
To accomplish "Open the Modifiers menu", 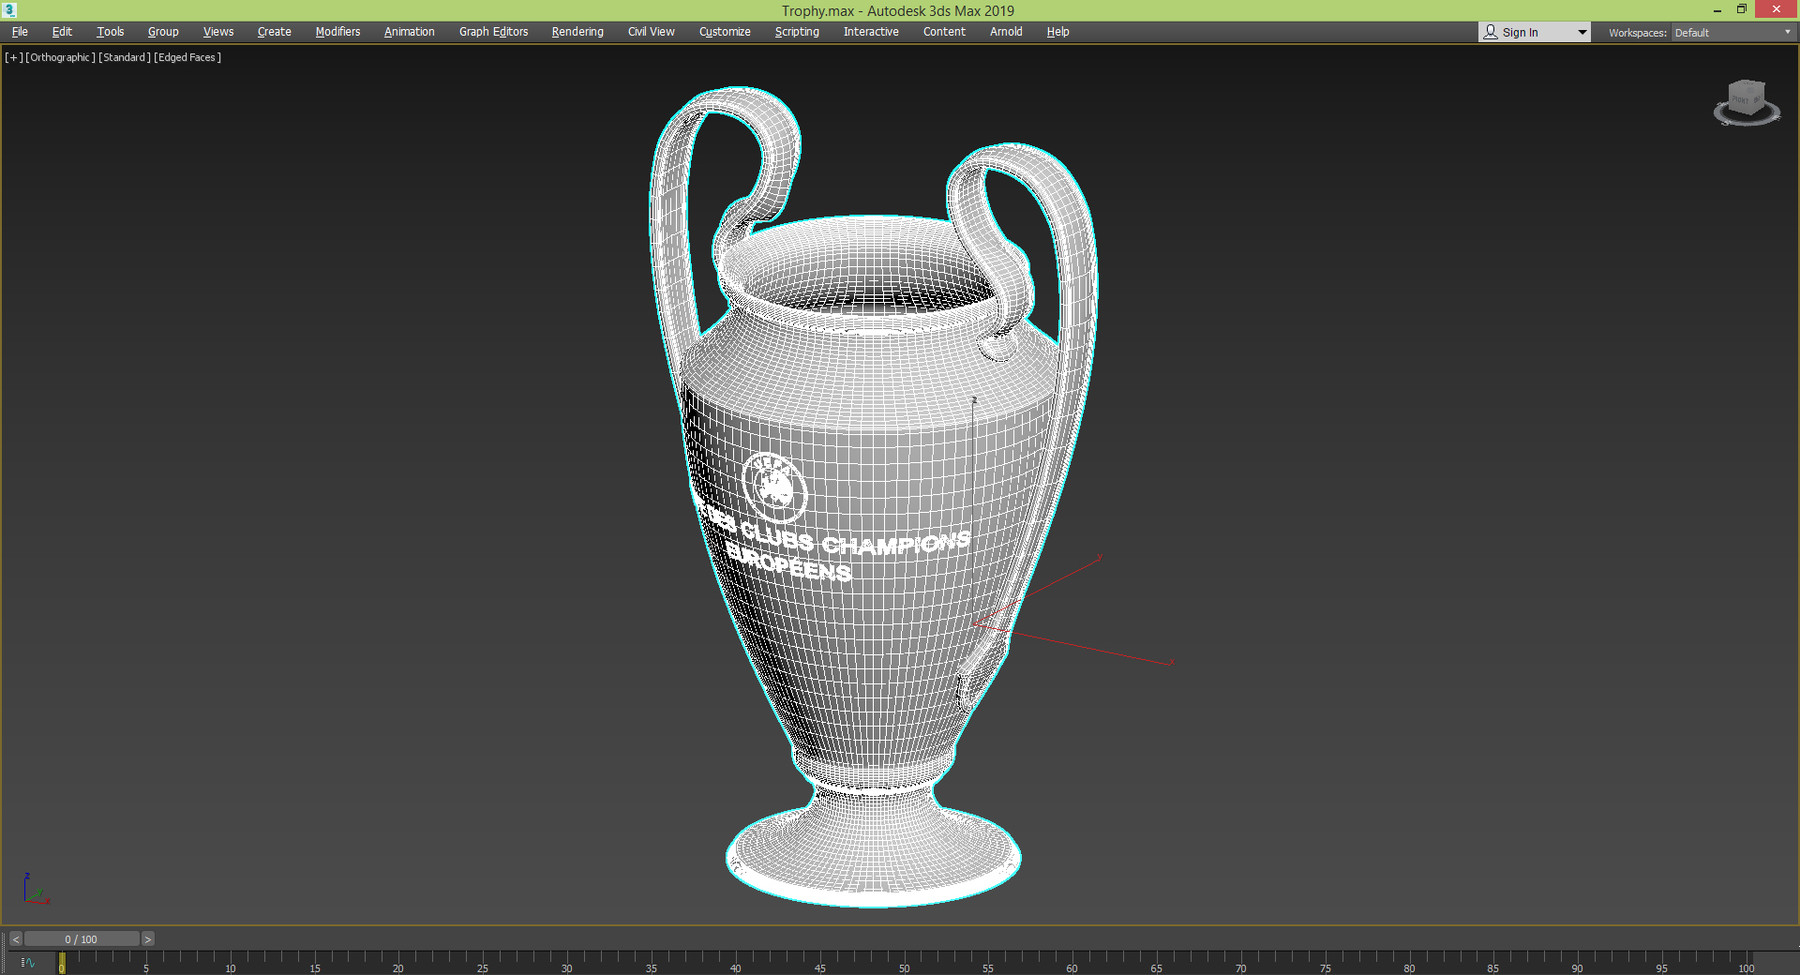I will tap(338, 32).
